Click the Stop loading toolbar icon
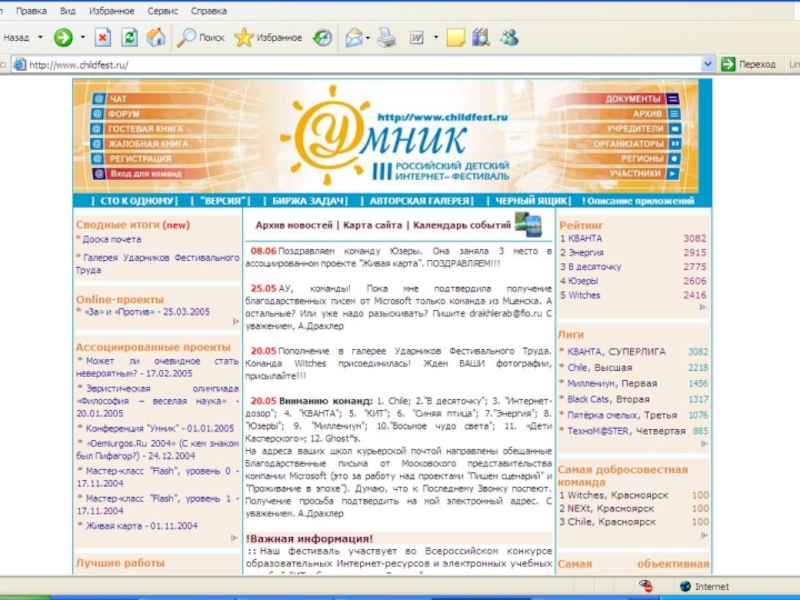Image resolution: width=800 pixels, height=600 pixels. [x=102, y=38]
